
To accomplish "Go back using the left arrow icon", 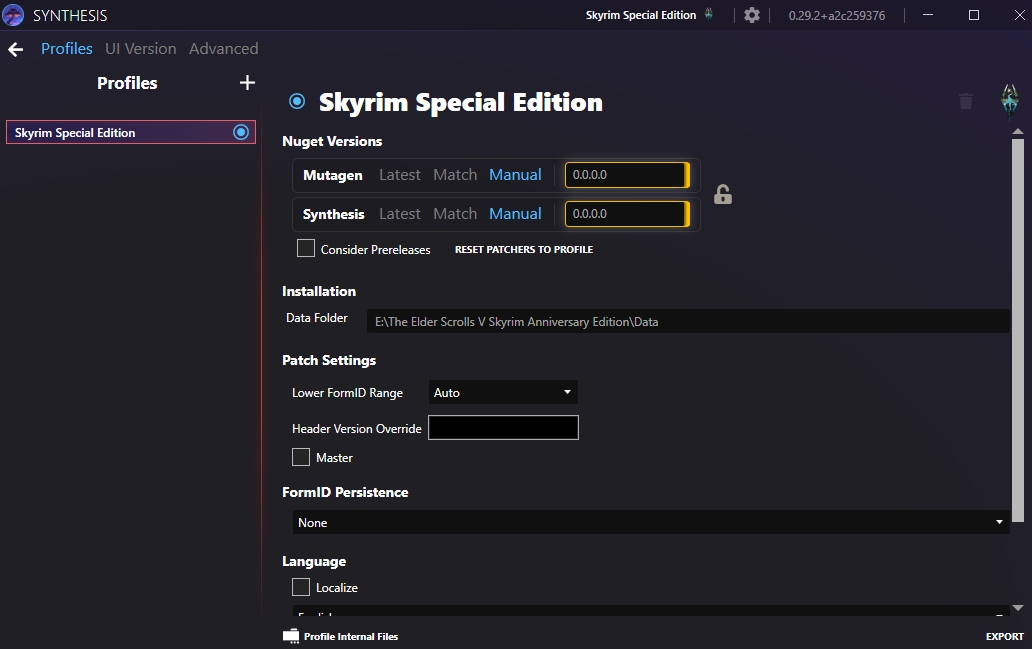I will [x=16, y=49].
